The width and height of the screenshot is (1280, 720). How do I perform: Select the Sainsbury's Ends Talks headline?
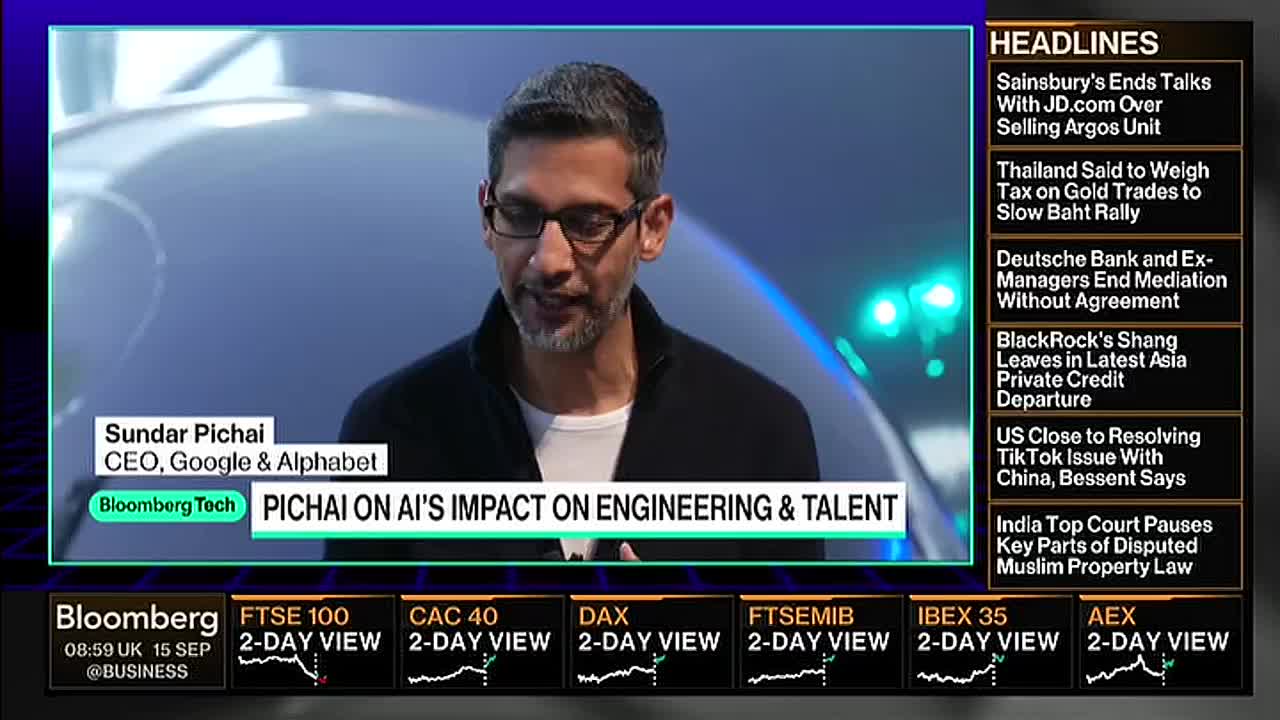pos(1115,104)
